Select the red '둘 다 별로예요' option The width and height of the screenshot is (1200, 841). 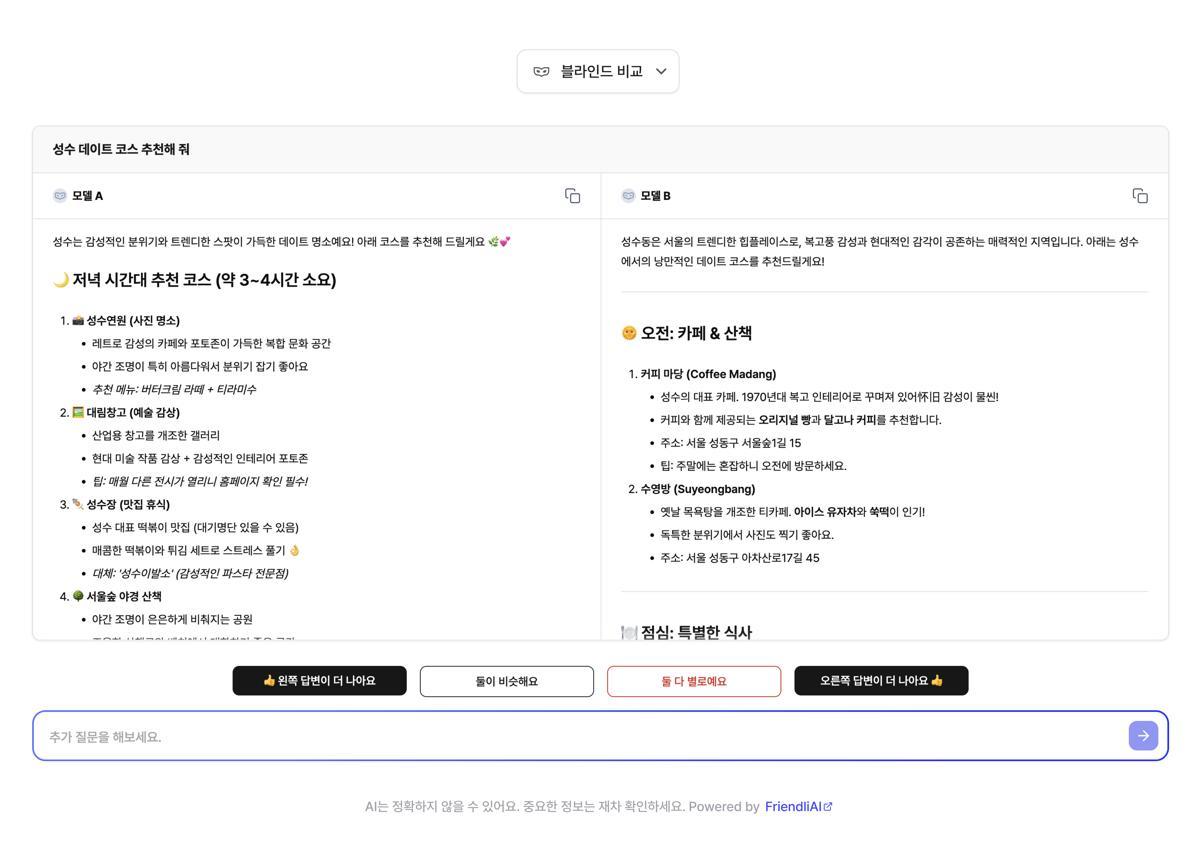point(694,680)
